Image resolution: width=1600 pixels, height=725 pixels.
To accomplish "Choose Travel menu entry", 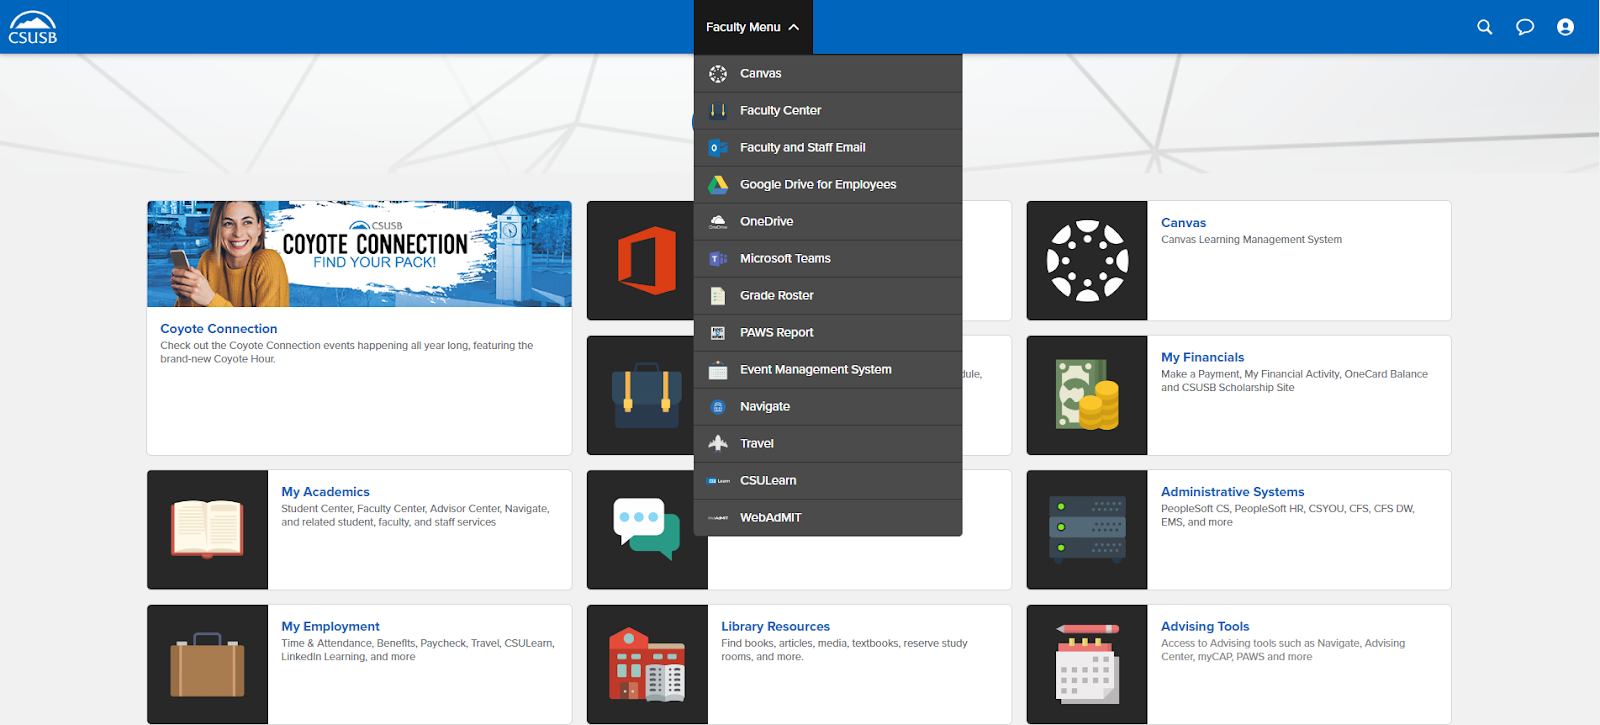I will pos(828,444).
